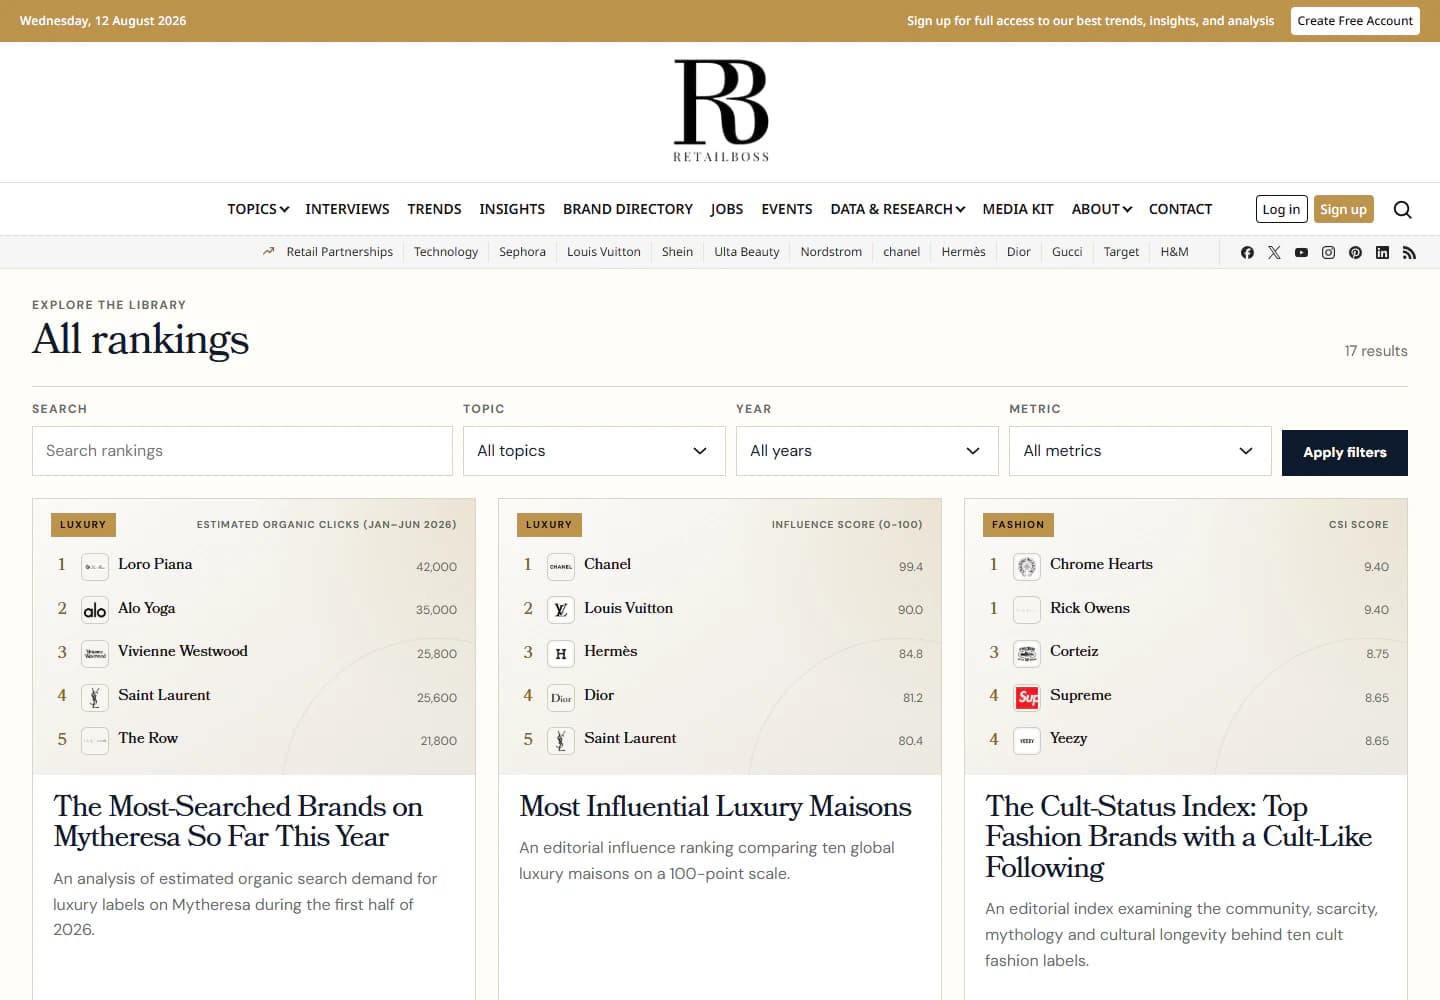Open The Cult-Status Index article title
Image resolution: width=1440 pixels, height=1000 pixels.
[x=1178, y=836]
